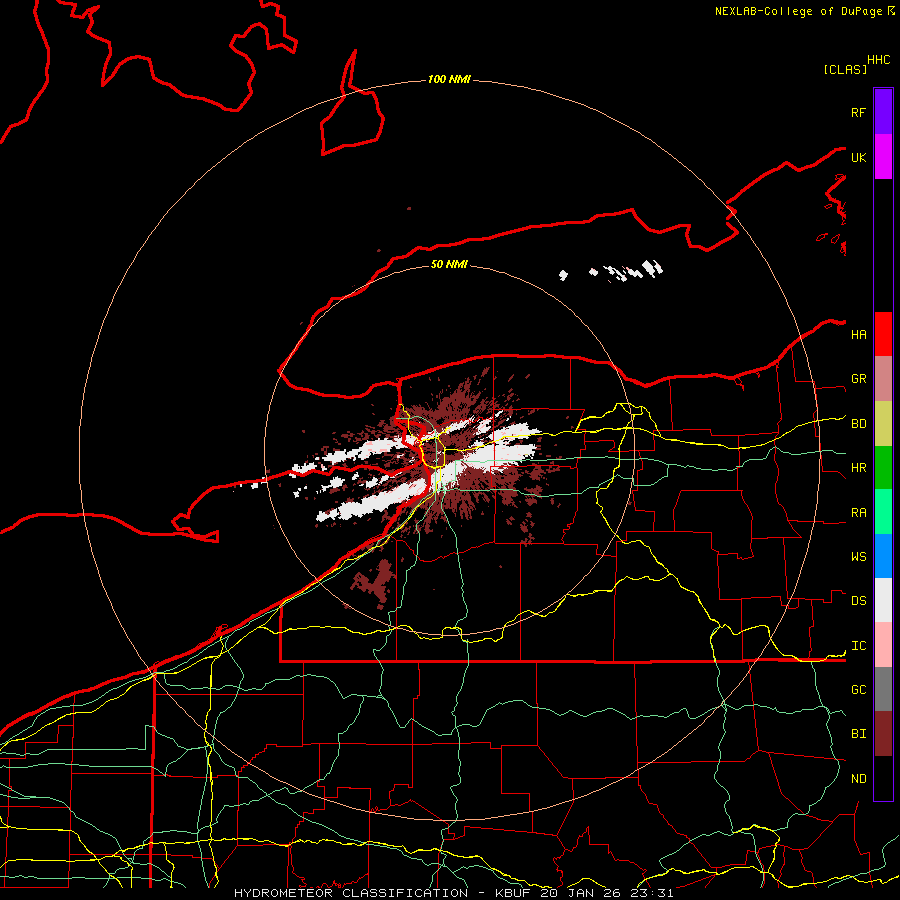The height and width of the screenshot is (900, 900).
Task: Click the RF purple legend swatch
Action: click(x=883, y=112)
